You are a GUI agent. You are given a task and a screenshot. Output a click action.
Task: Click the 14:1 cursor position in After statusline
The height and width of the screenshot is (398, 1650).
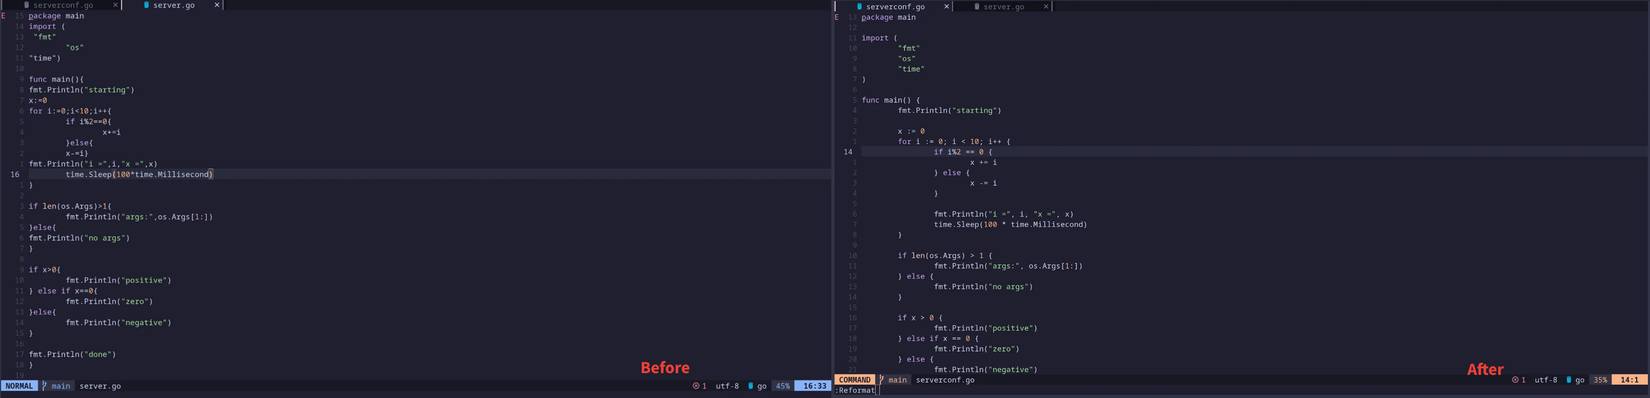[x=1629, y=380]
